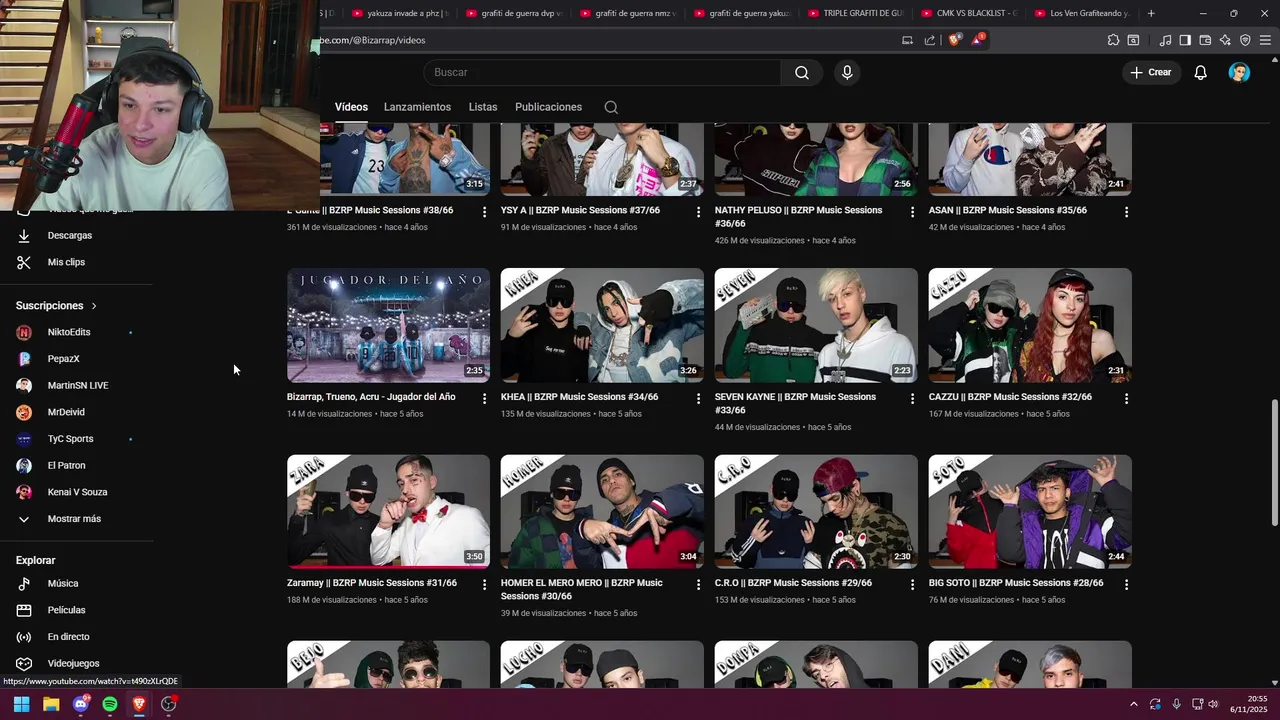Open options menu for KHEA session video
Screen dimensions: 1280x720
(699, 398)
